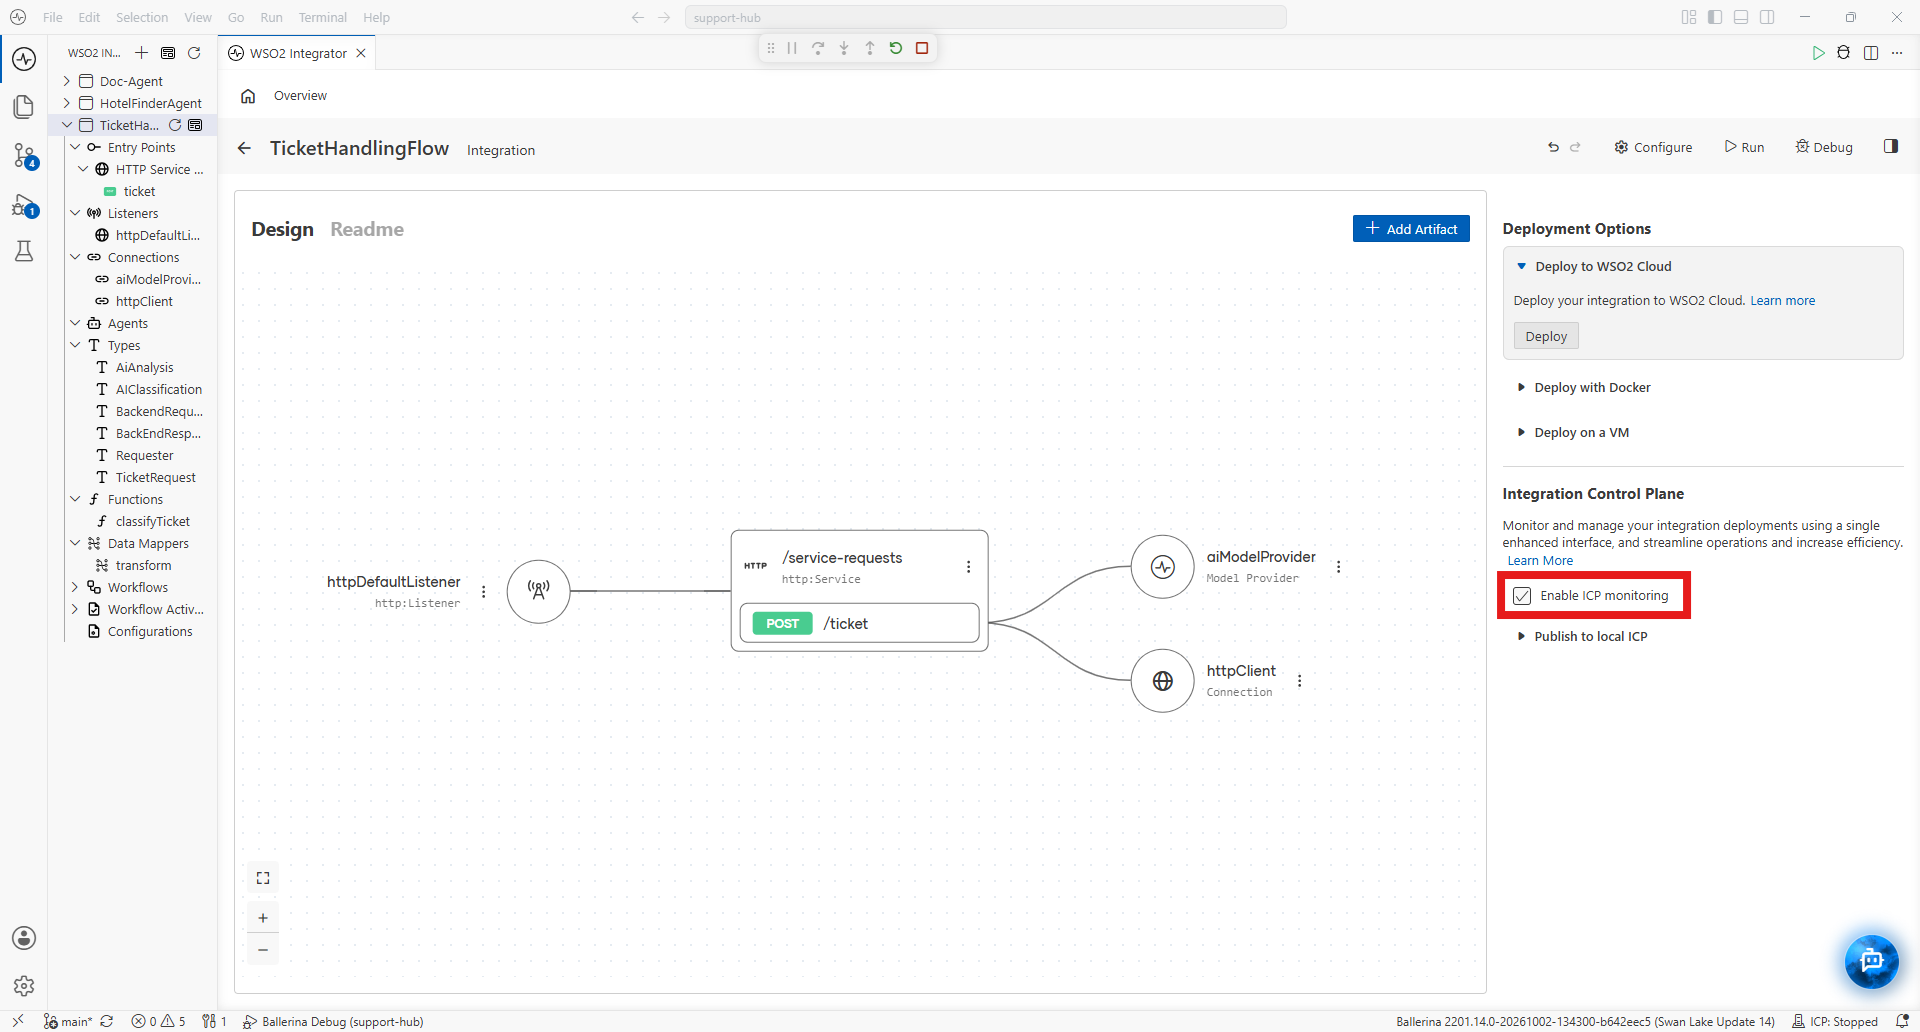Switch to the Readme tab
This screenshot has height=1032, width=1920.
(x=367, y=229)
